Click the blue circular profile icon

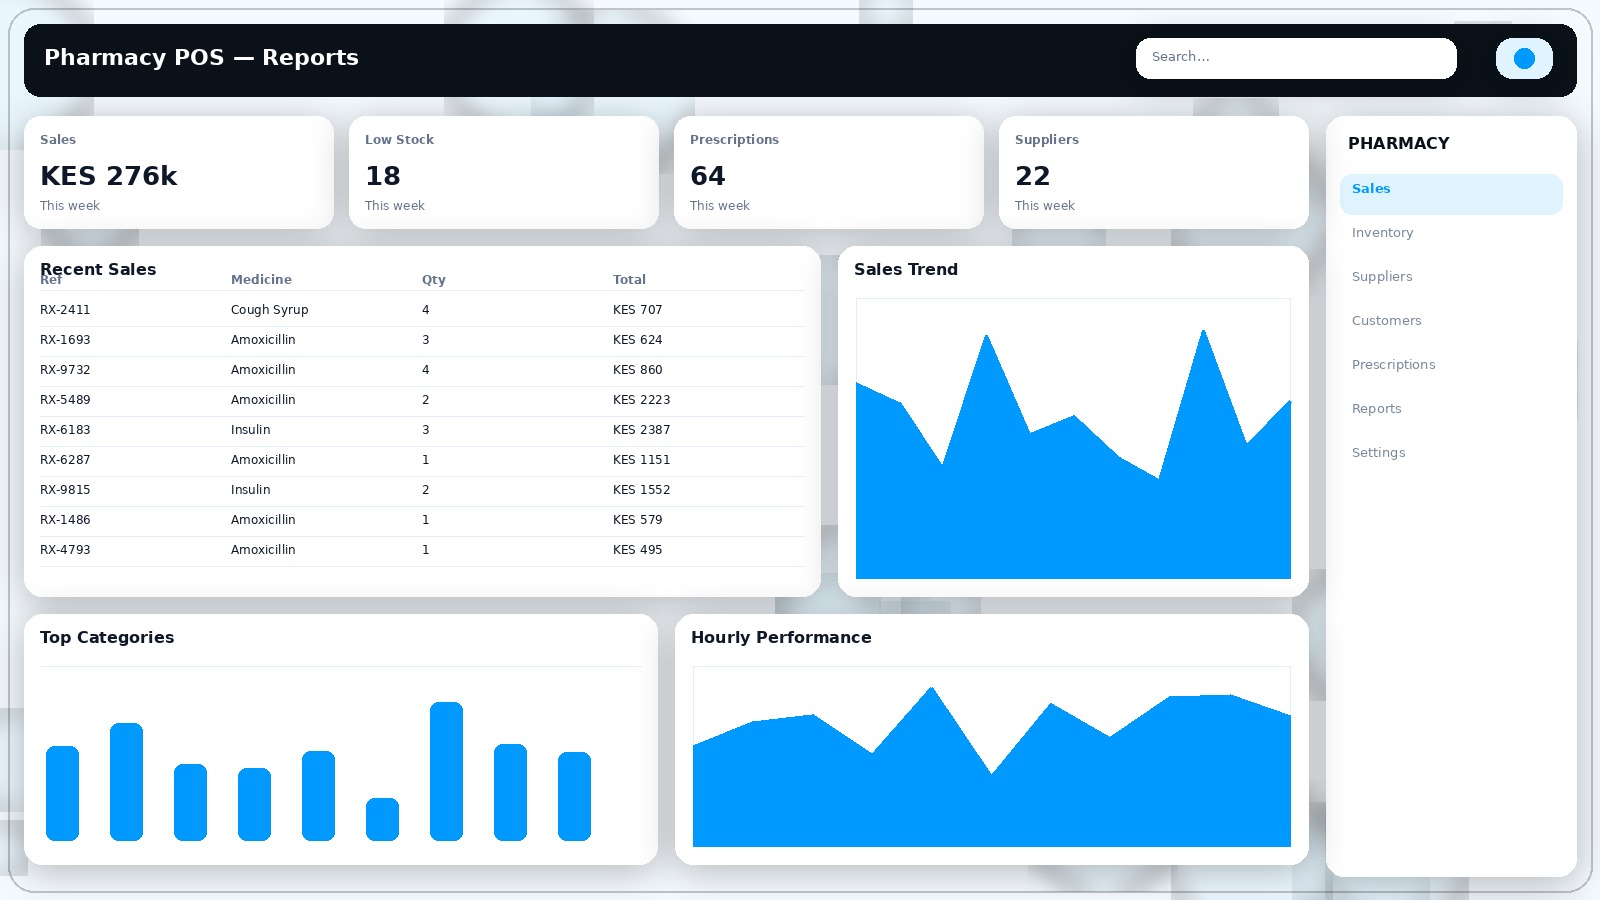pos(1524,58)
